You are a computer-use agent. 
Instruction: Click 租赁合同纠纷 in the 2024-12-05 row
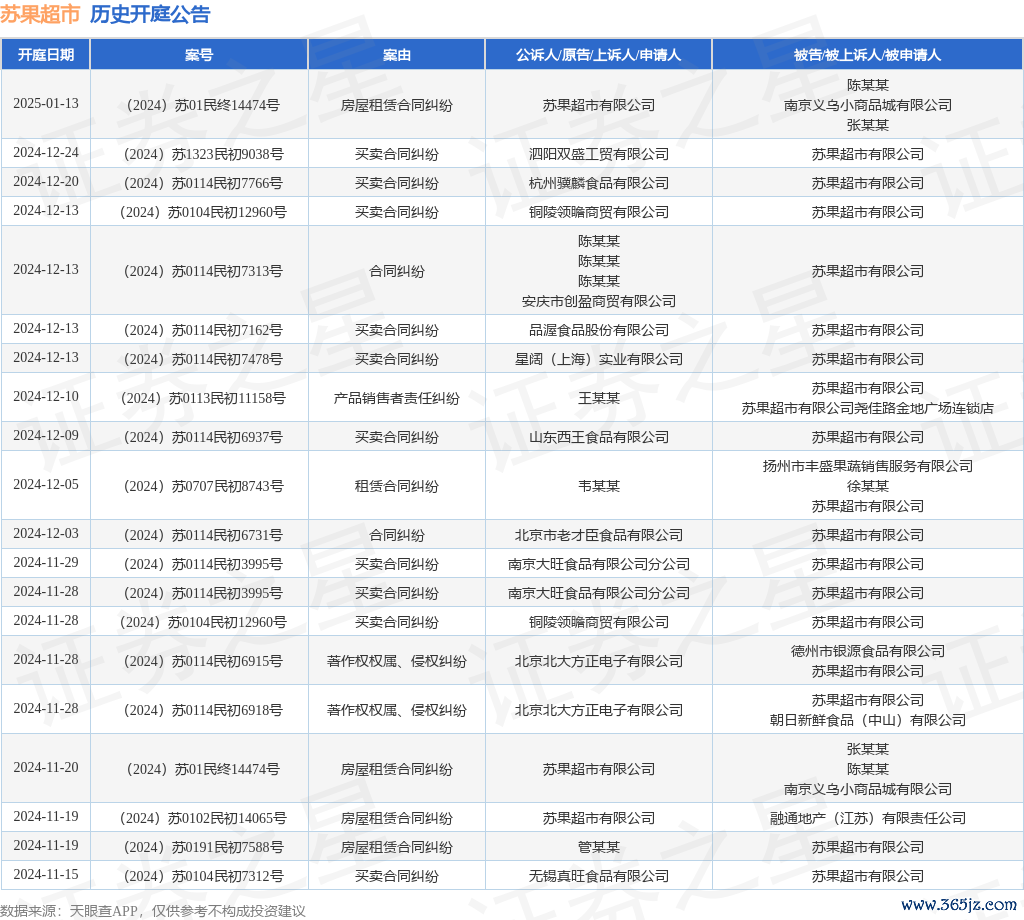point(396,486)
